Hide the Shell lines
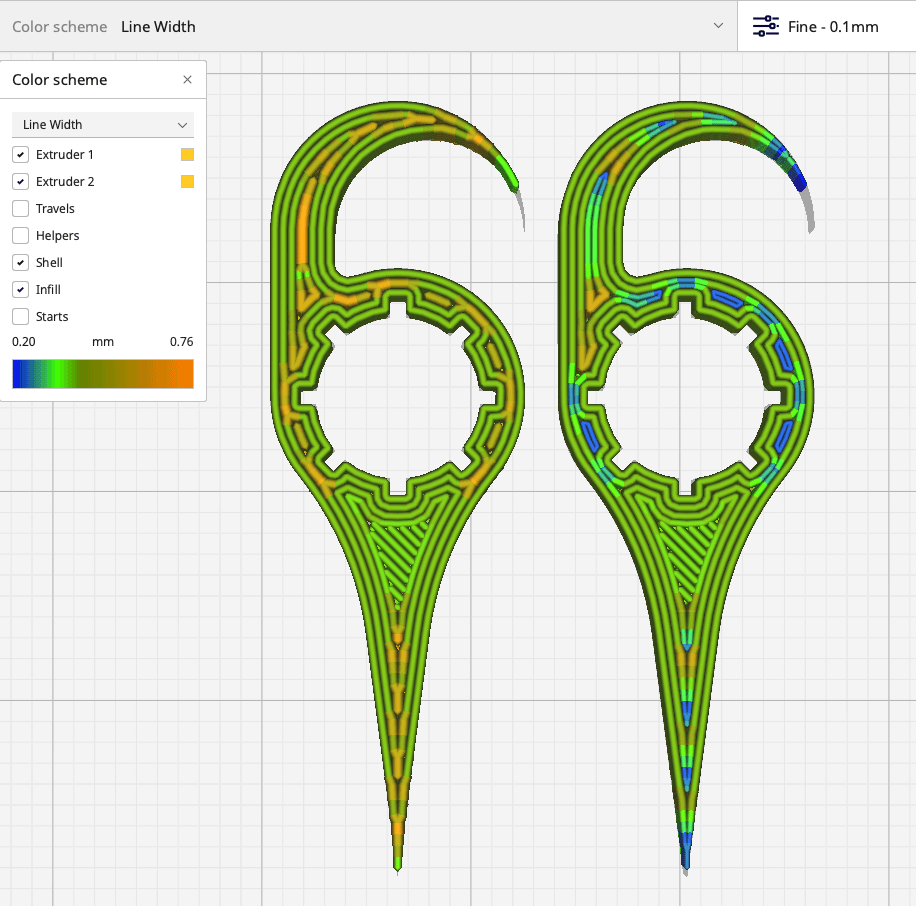This screenshot has width=916, height=906. tap(20, 263)
